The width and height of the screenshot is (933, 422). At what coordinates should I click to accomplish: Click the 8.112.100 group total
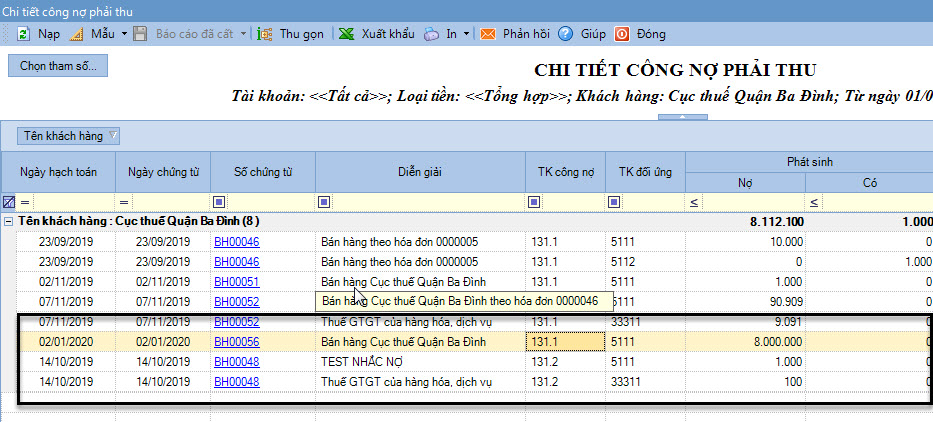(777, 222)
